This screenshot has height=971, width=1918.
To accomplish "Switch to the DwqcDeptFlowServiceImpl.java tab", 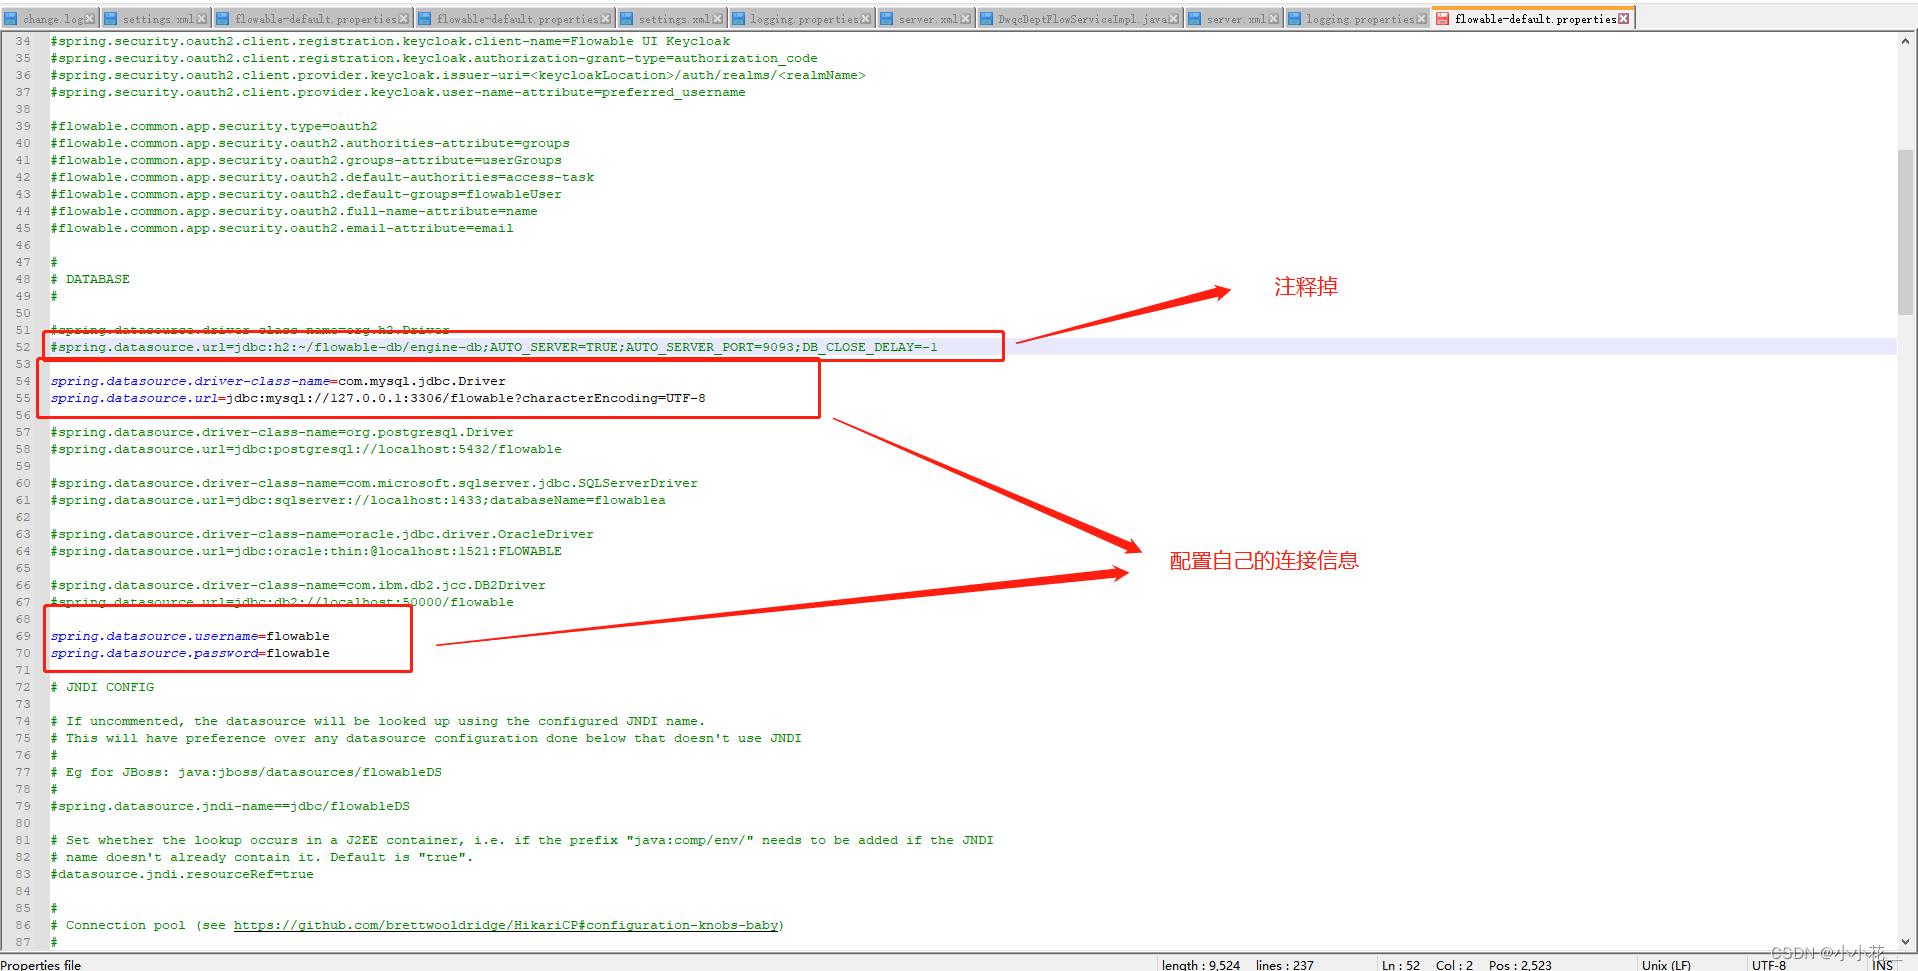I will click(x=1080, y=17).
